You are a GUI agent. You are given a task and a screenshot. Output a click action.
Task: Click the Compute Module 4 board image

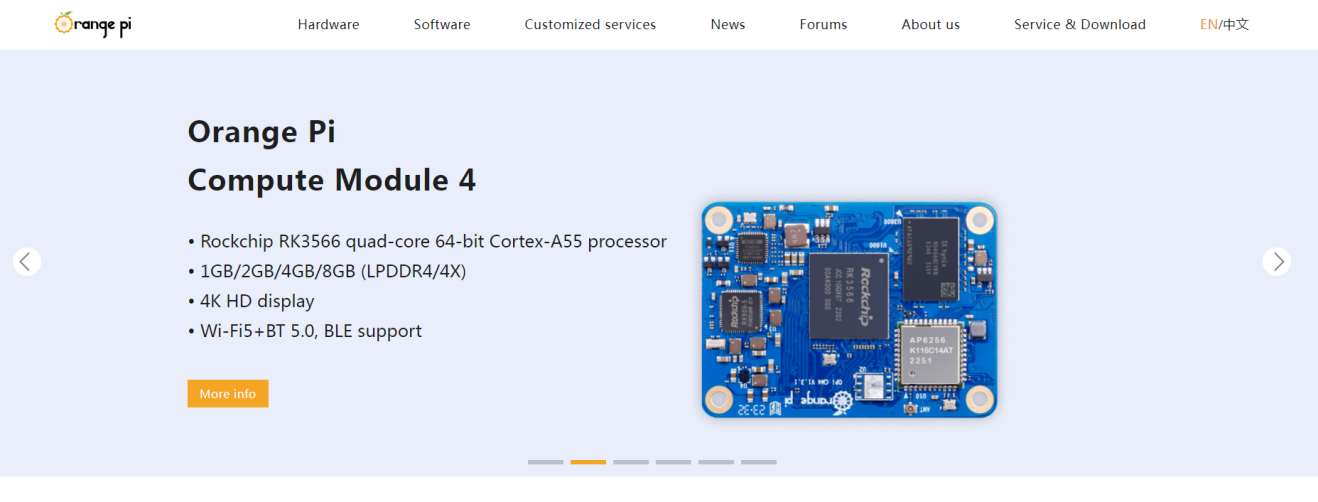(849, 310)
